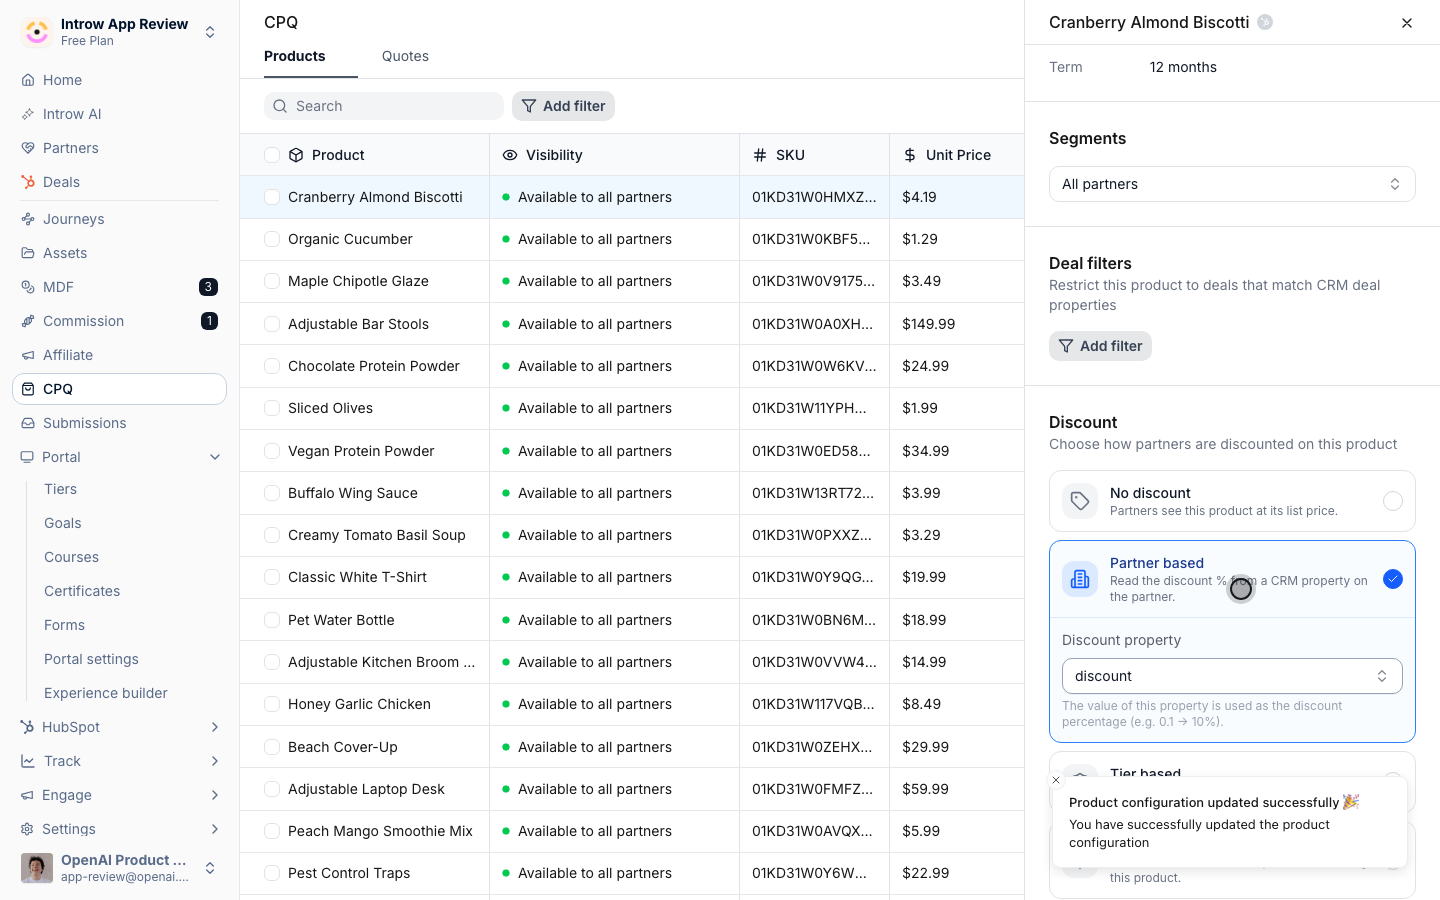The image size is (1440, 900).
Task: Tick the Adjustable Bar Stools checkbox
Action: click(x=272, y=324)
